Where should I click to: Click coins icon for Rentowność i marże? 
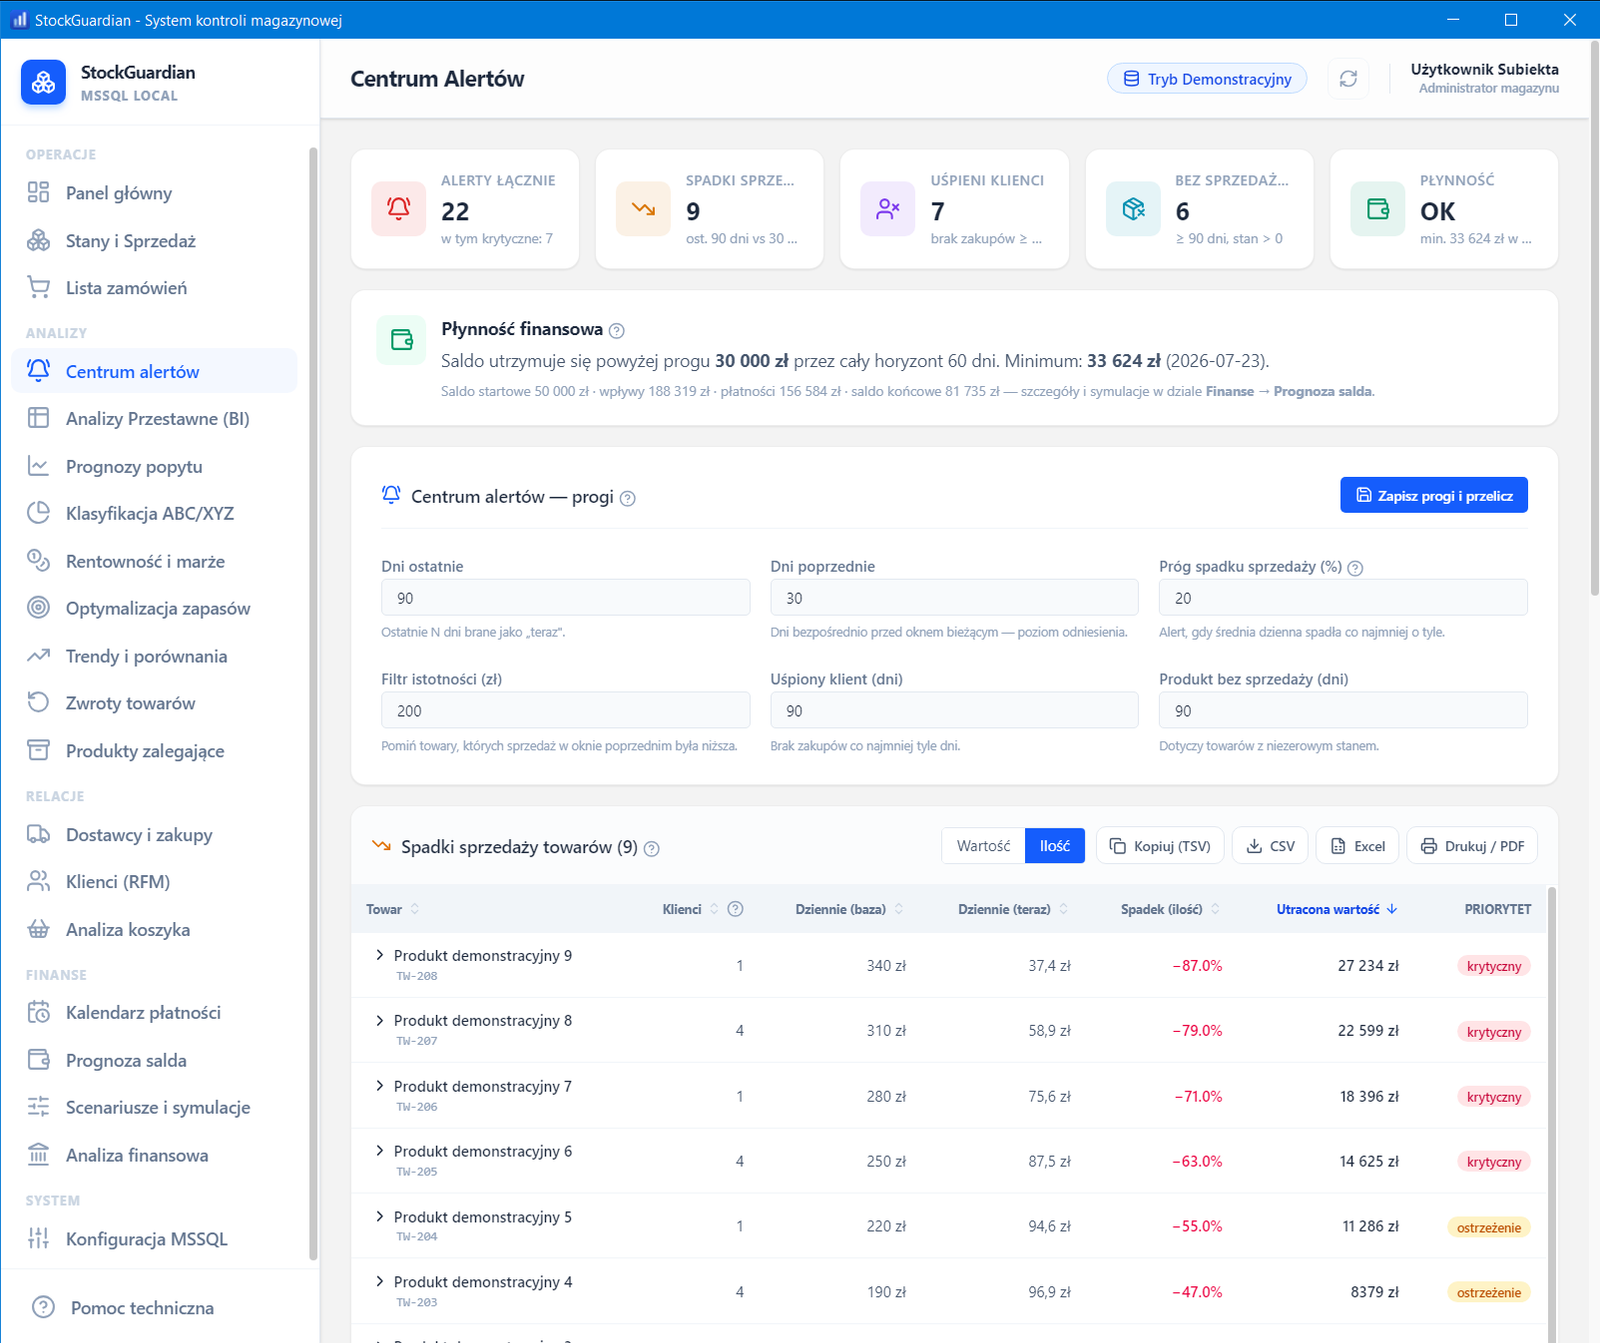tap(38, 561)
